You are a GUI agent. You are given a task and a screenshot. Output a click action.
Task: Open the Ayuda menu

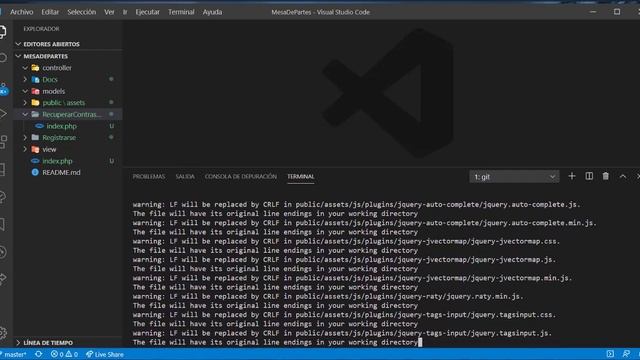click(212, 12)
